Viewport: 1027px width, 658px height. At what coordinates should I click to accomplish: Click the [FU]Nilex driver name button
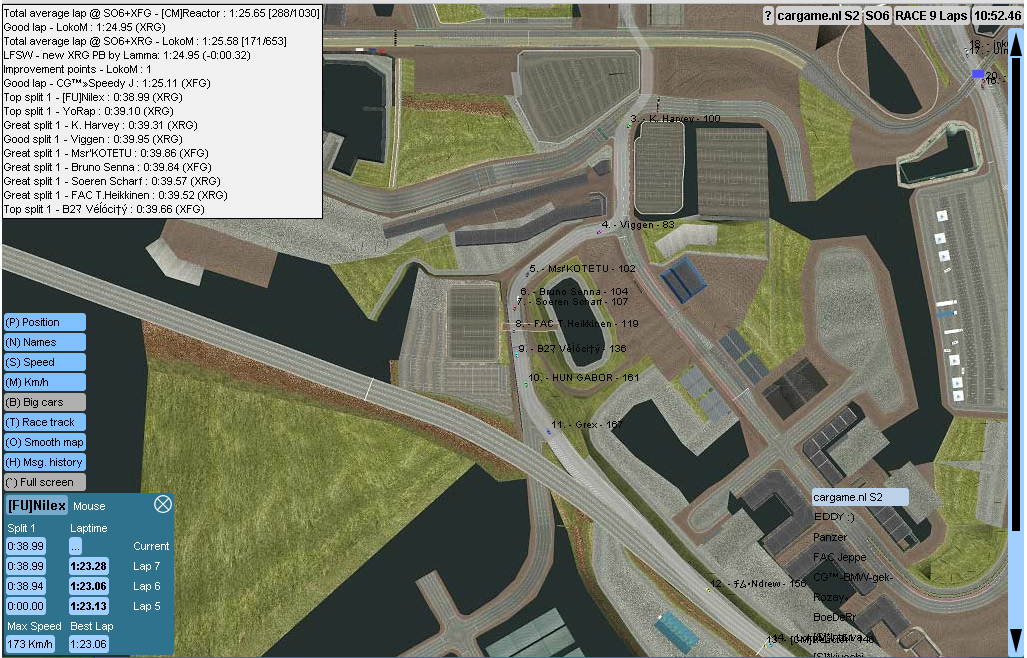point(37,505)
